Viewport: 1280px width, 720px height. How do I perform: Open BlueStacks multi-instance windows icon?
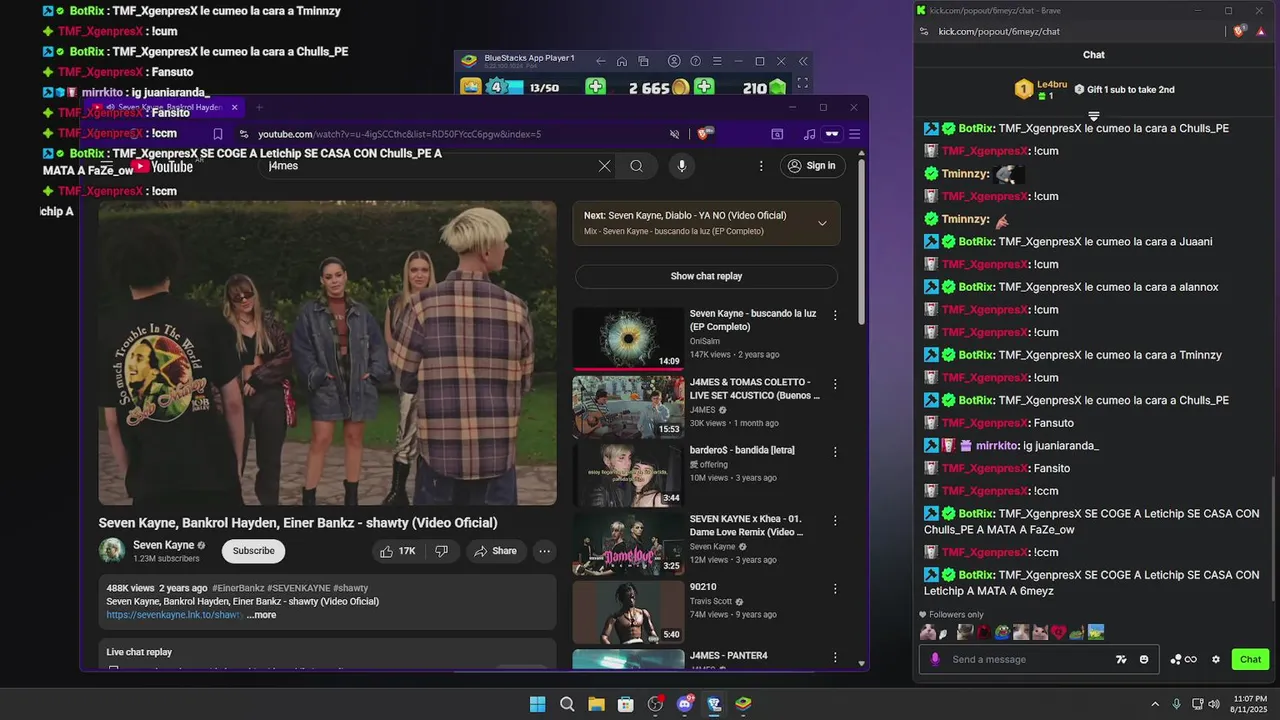click(x=644, y=61)
